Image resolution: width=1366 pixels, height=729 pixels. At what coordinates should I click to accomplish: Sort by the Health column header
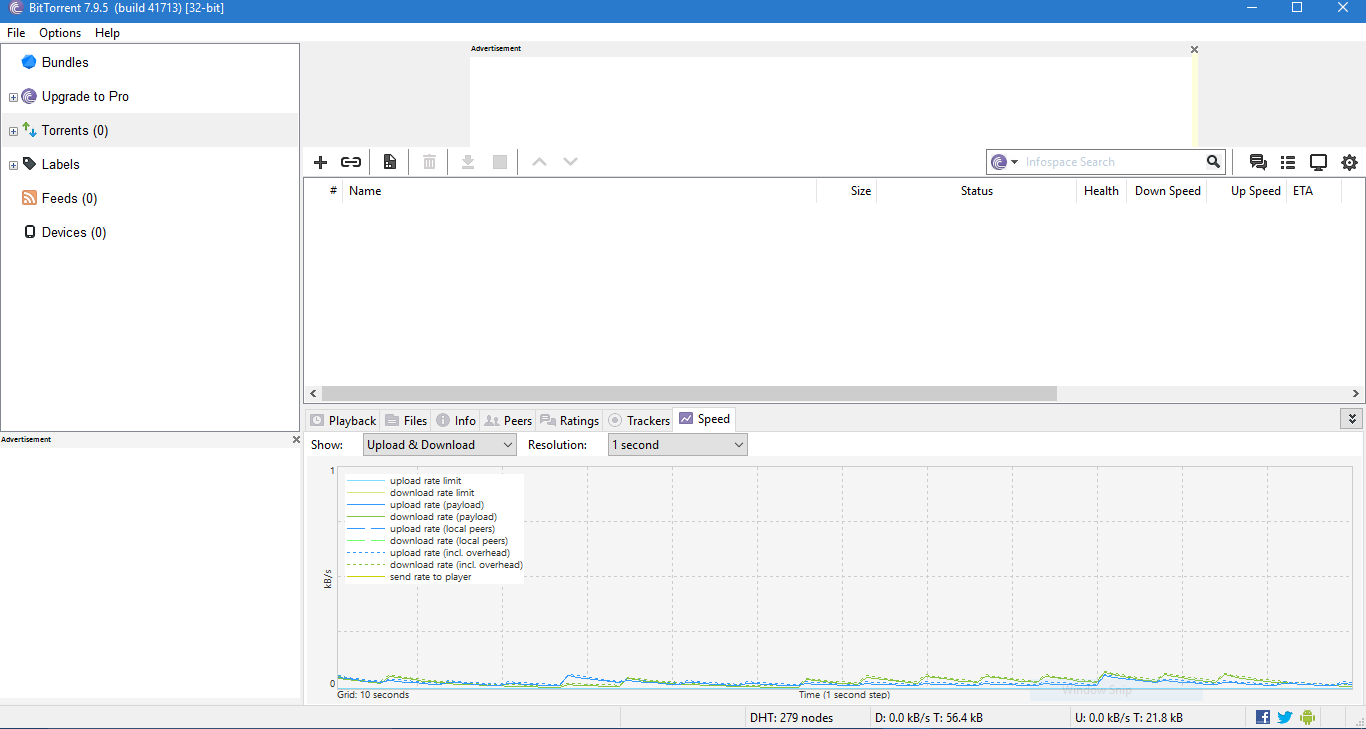[x=1101, y=190]
